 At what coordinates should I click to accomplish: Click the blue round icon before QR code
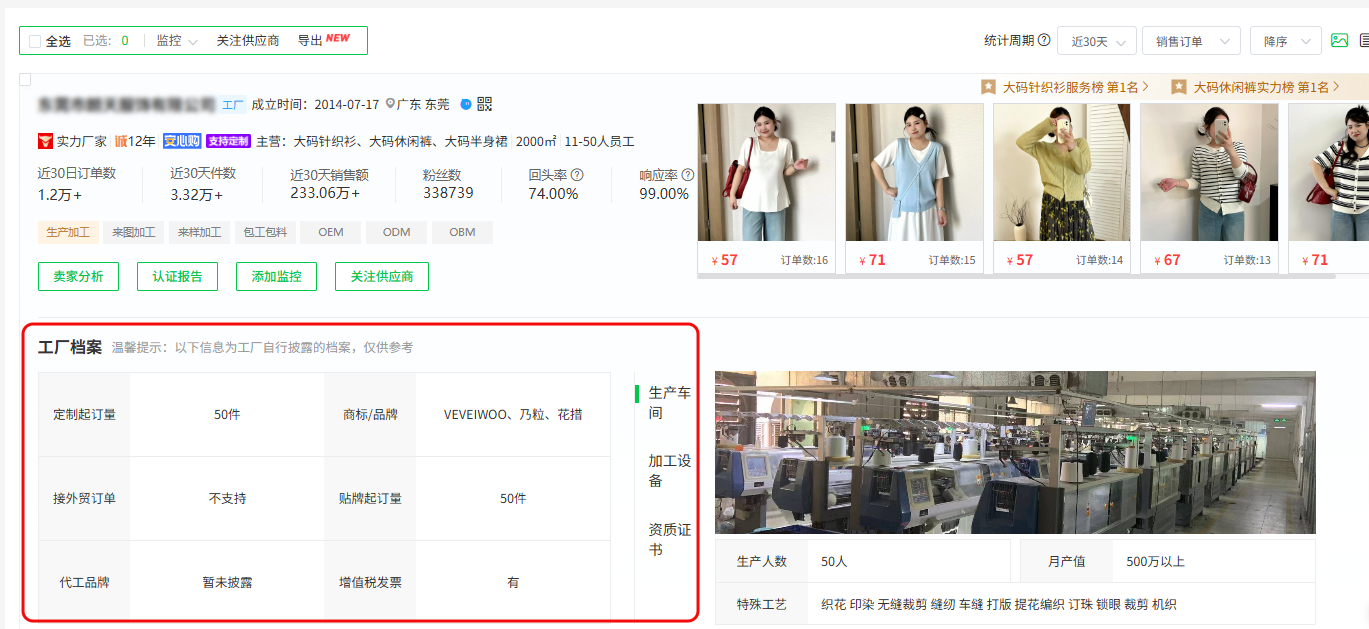click(466, 104)
